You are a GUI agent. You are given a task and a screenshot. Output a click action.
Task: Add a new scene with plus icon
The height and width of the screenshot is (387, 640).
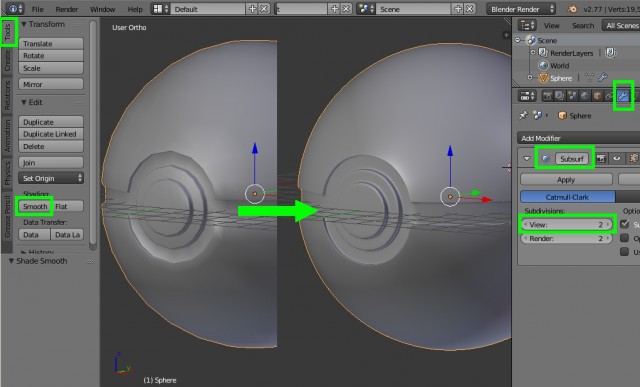pos(458,9)
